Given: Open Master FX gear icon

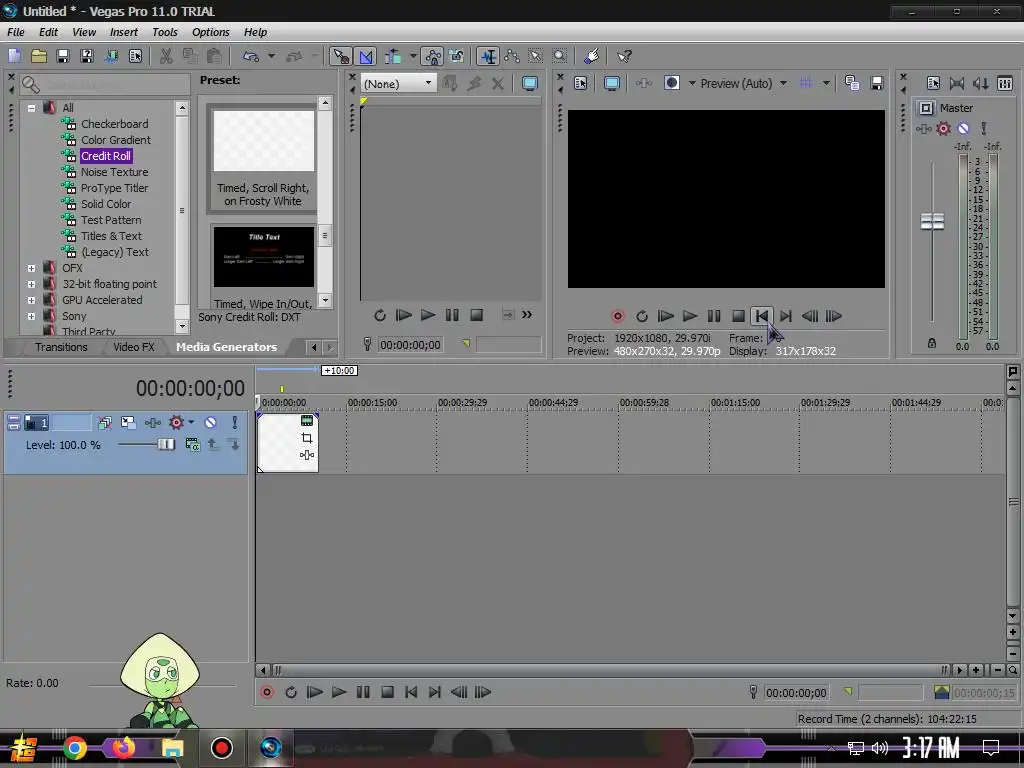Looking at the screenshot, I should tap(943, 129).
